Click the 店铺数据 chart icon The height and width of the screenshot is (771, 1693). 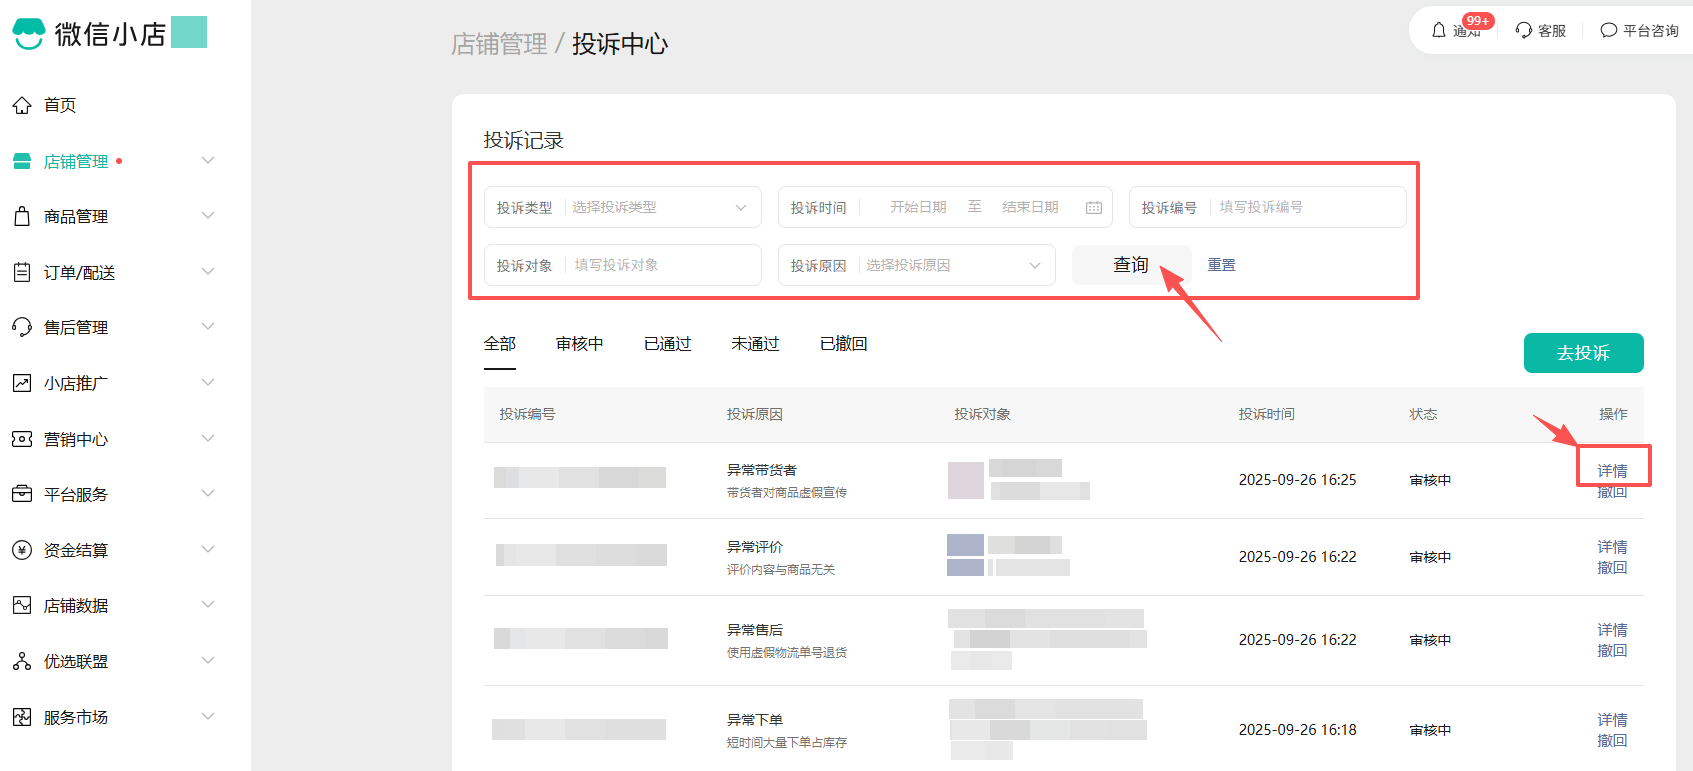[x=22, y=605]
